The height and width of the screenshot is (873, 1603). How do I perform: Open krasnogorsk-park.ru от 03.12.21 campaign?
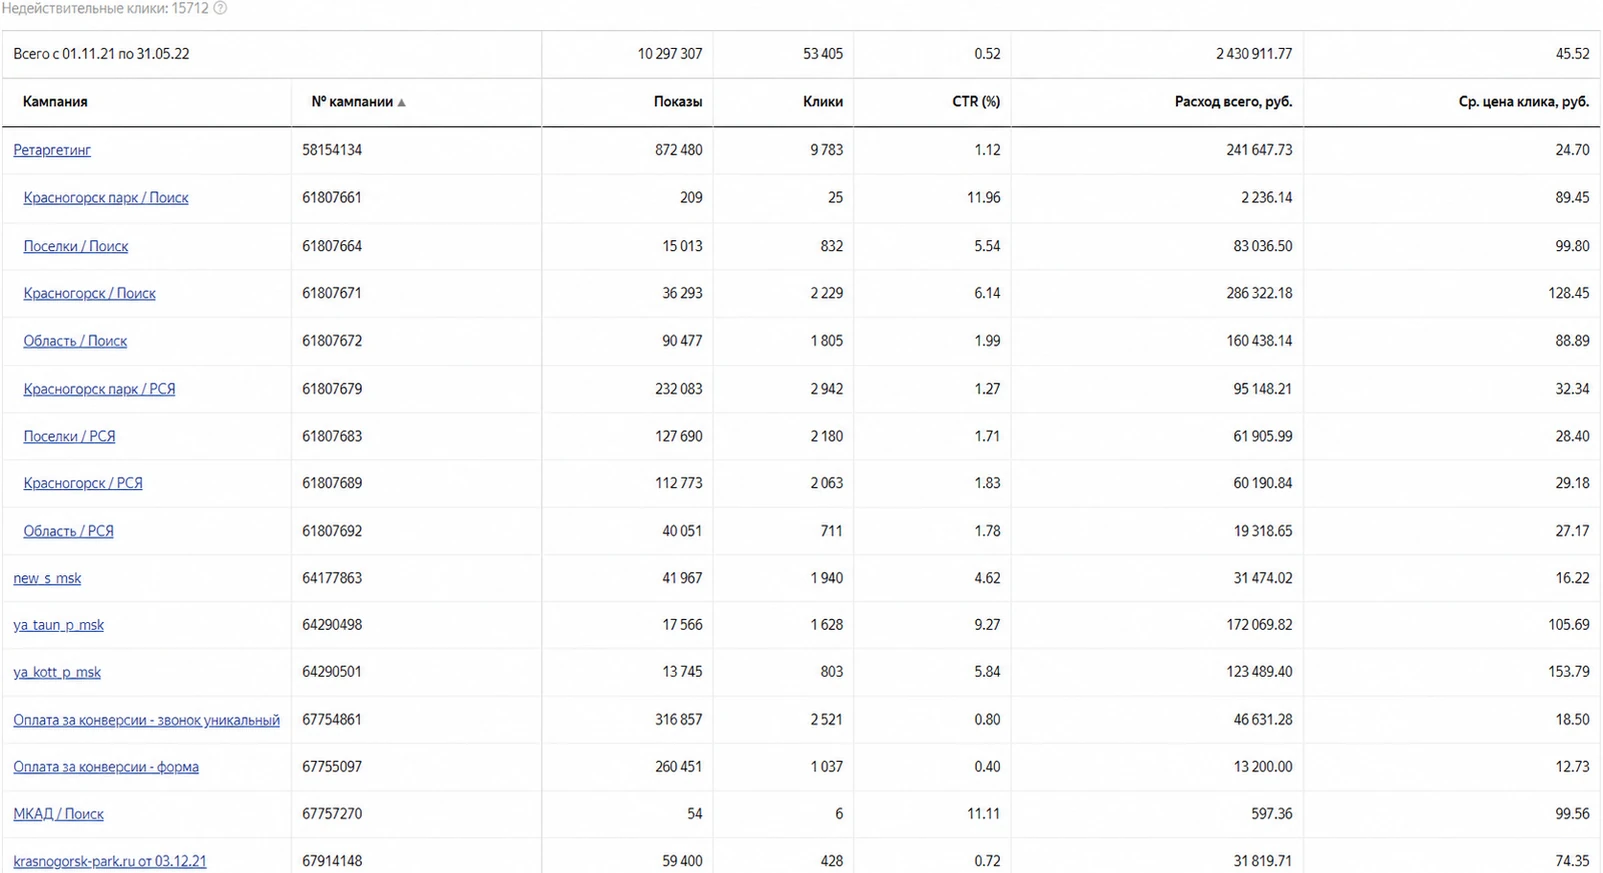110,861
